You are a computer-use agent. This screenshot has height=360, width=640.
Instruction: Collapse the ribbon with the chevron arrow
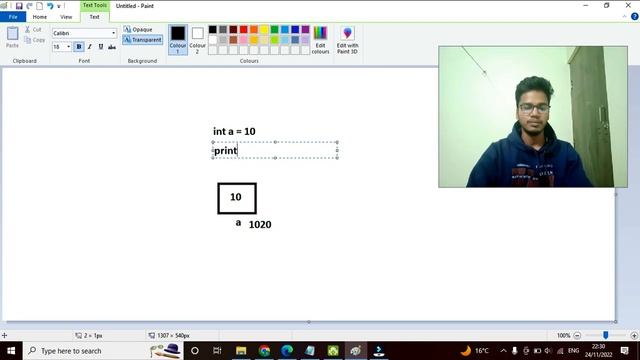(x=624, y=17)
